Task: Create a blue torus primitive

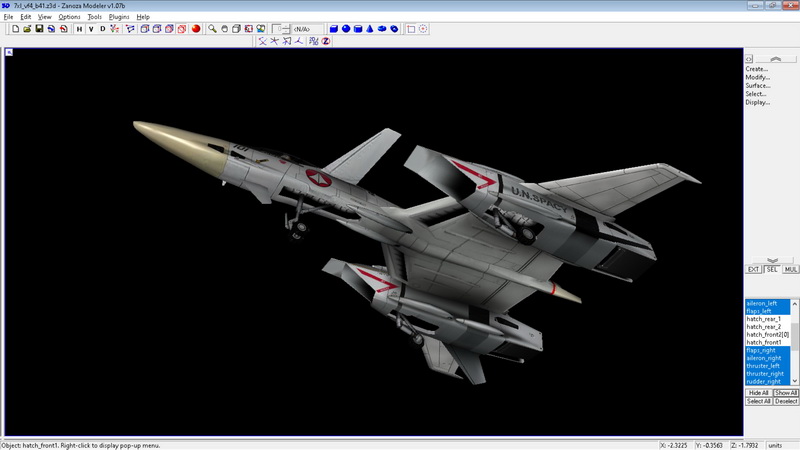Action: (x=382, y=29)
